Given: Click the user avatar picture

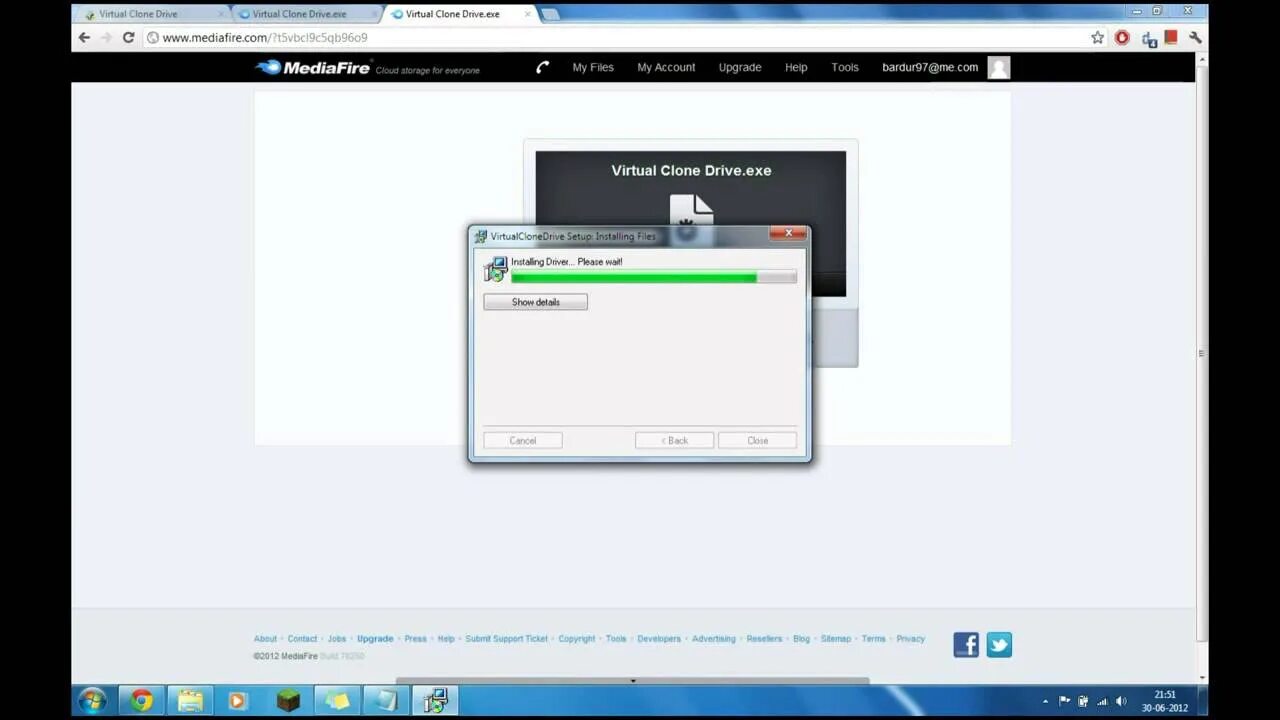Looking at the screenshot, I should pos(998,67).
